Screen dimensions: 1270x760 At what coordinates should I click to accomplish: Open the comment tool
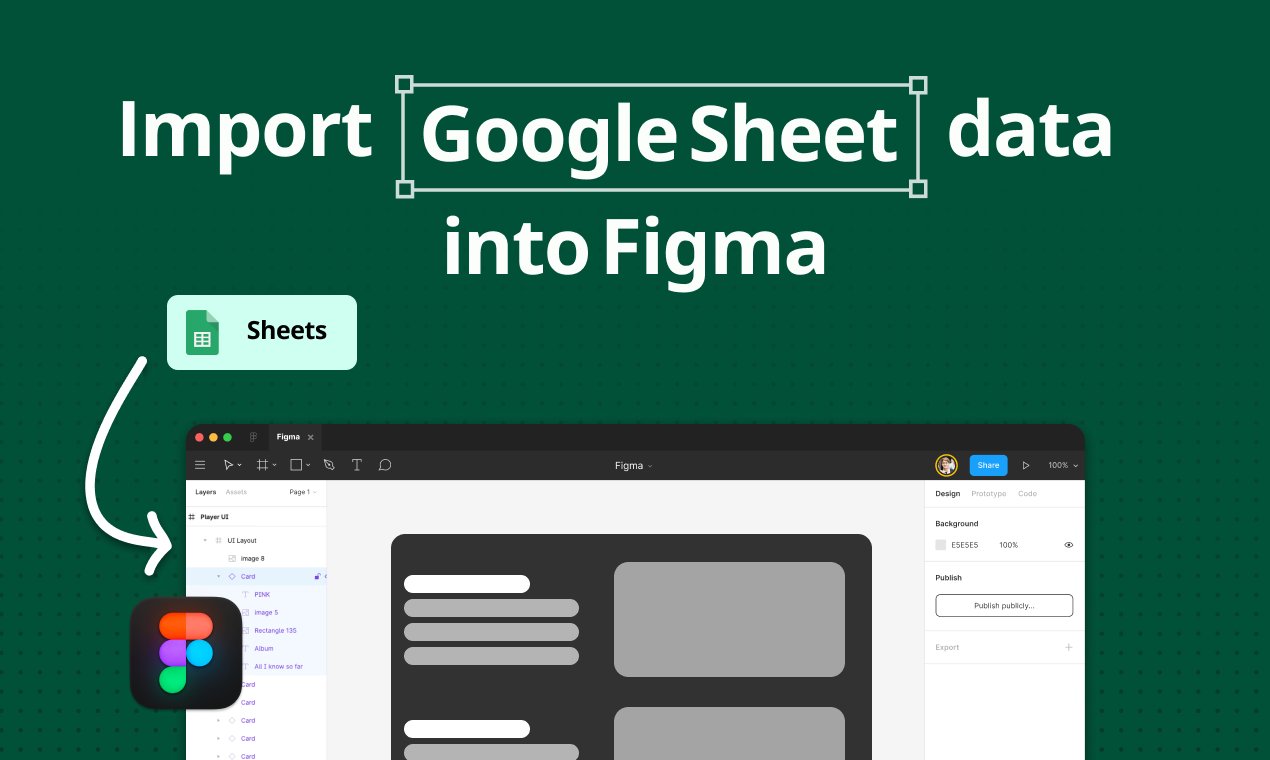click(385, 464)
